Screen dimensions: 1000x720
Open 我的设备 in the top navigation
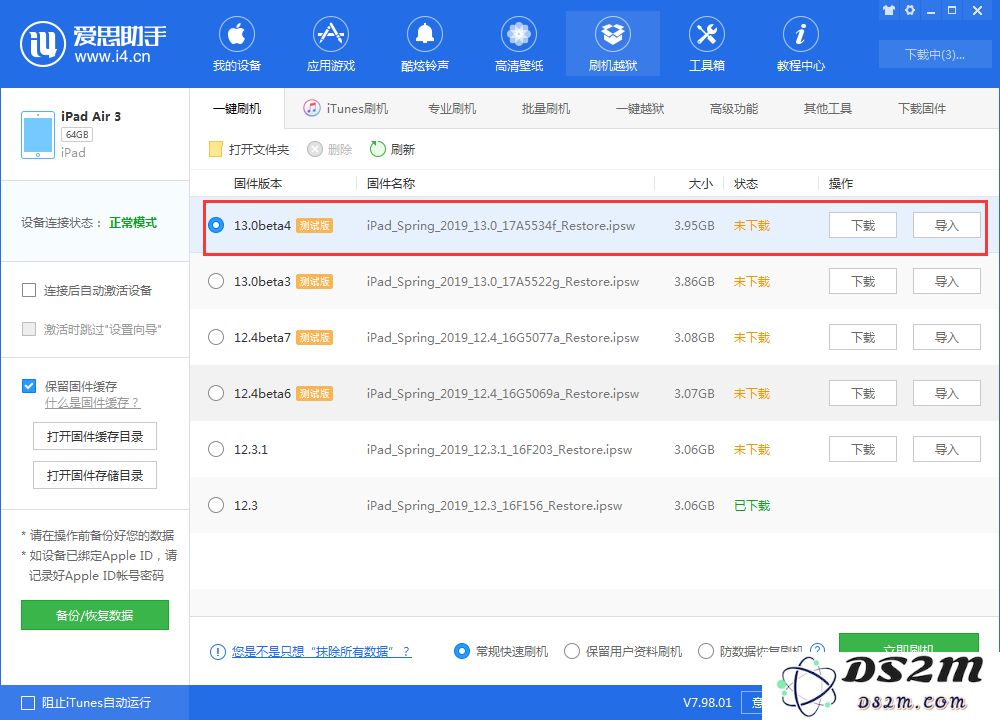pos(237,45)
